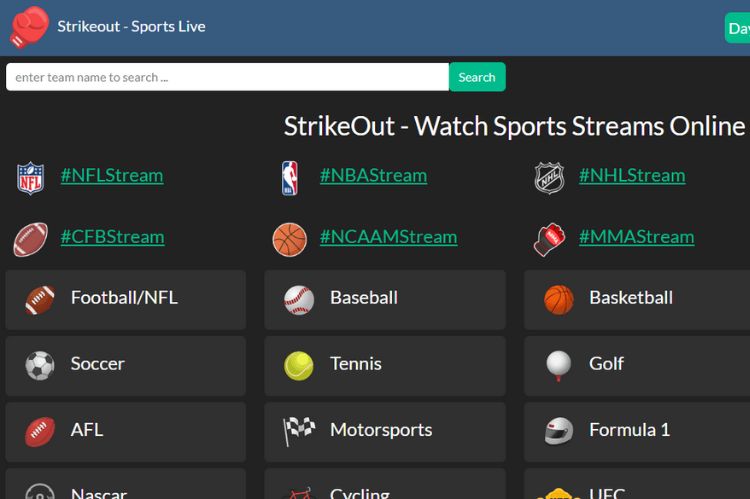
Task: Select the Baseball category
Action: pyautogui.click(x=385, y=300)
